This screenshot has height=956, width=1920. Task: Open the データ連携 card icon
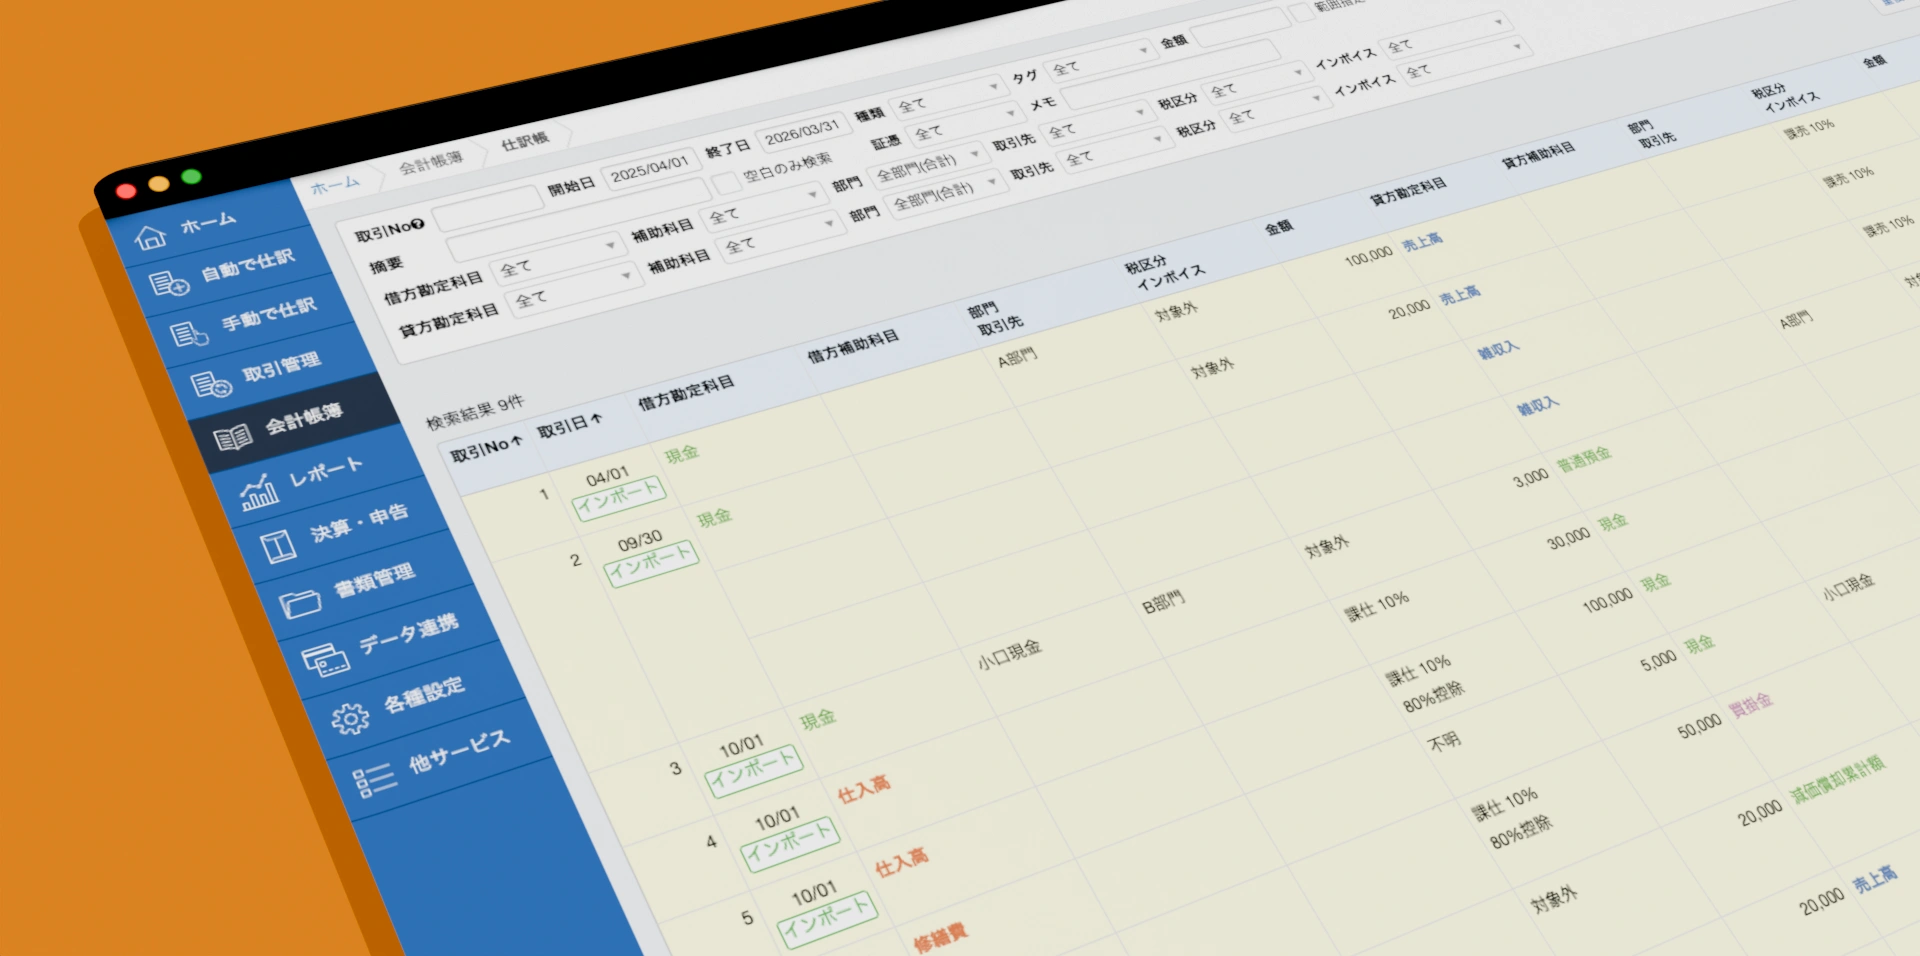click(325, 659)
